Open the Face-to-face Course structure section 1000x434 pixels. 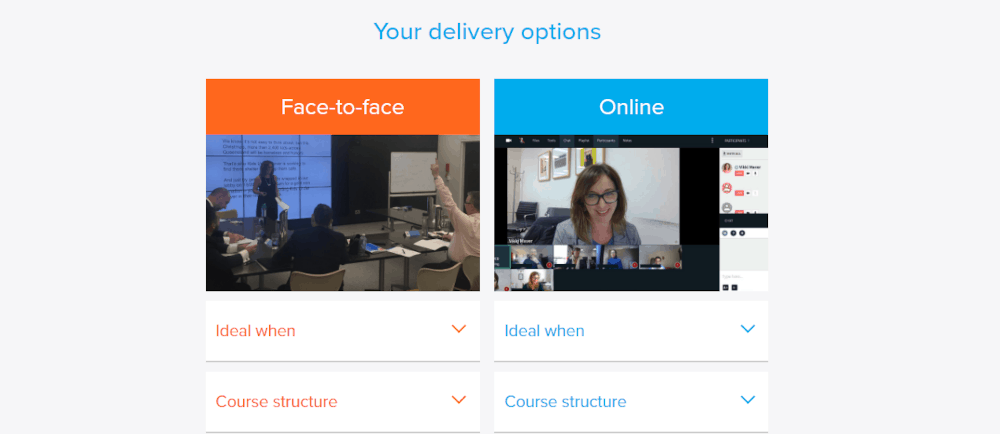(342, 401)
